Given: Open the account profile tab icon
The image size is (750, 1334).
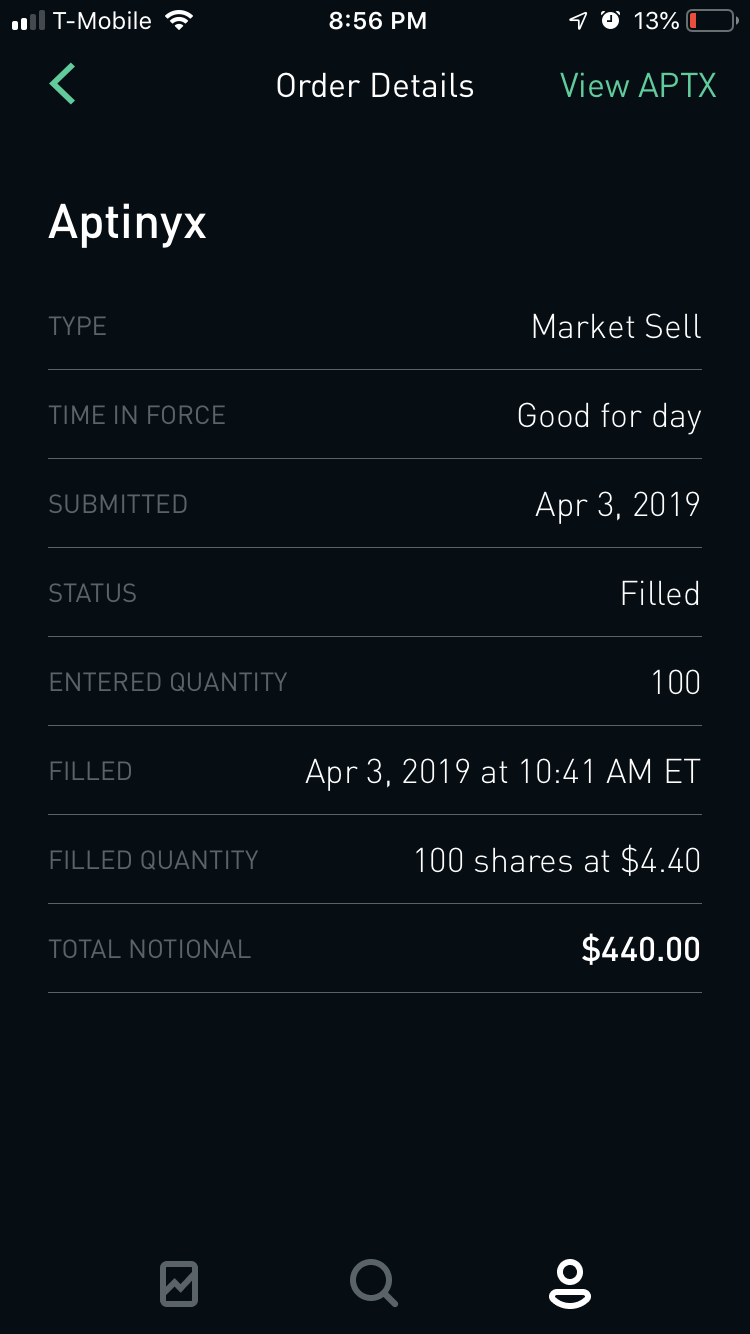Looking at the screenshot, I should (x=569, y=1283).
